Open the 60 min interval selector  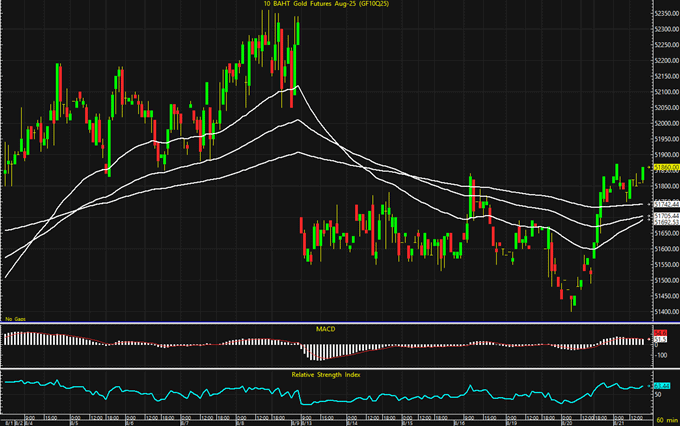(x=663, y=420)
